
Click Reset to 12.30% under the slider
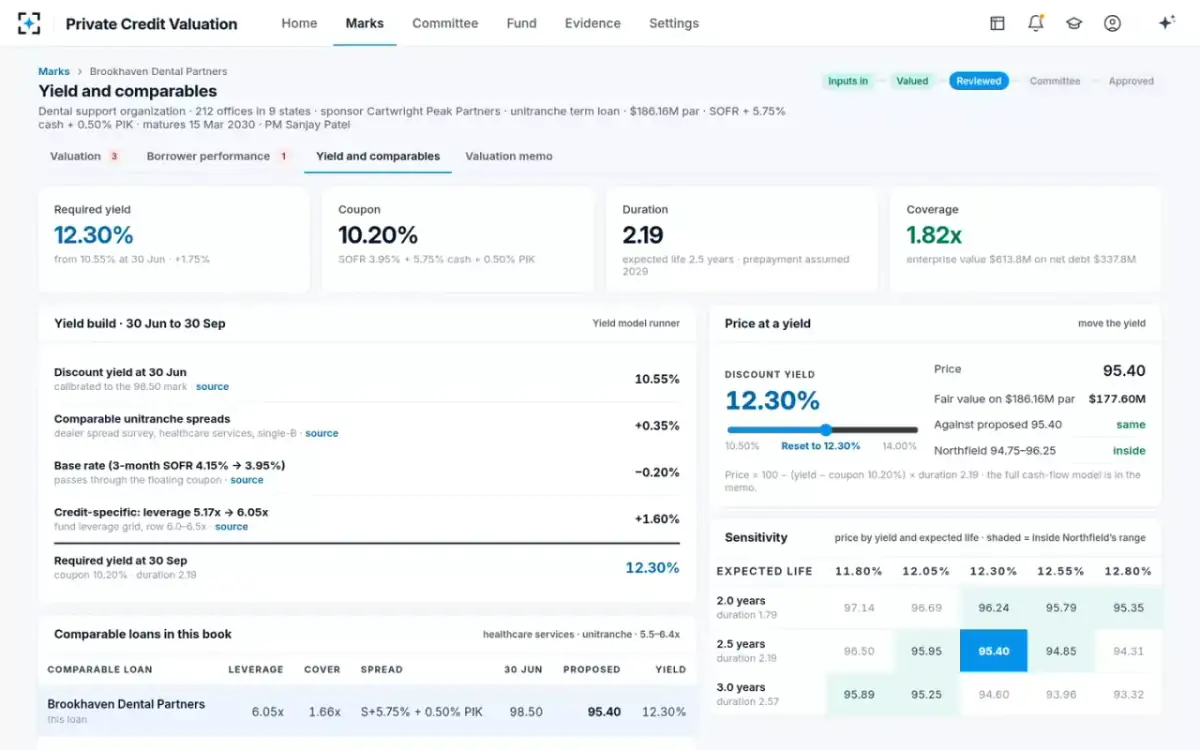[x=821, y=446]
